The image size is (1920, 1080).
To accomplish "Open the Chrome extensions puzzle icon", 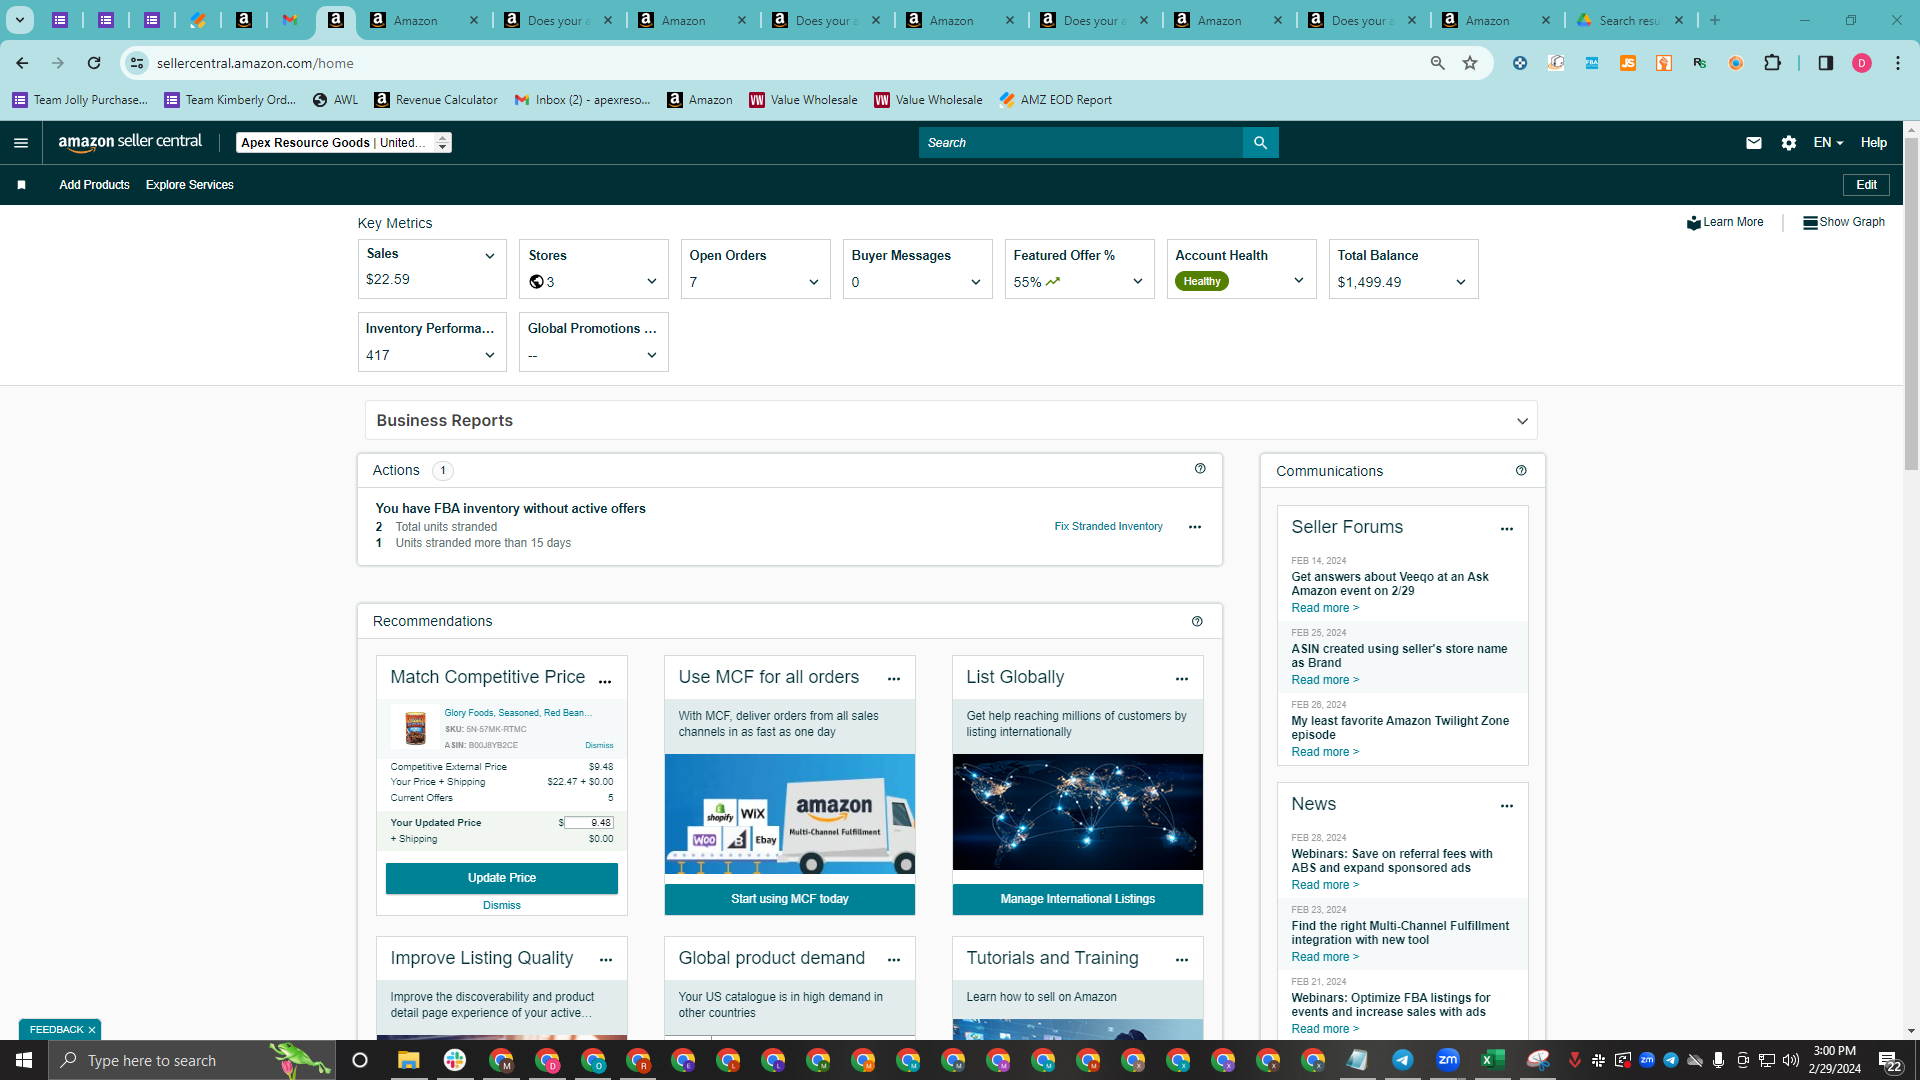I will coord(1772,63).
